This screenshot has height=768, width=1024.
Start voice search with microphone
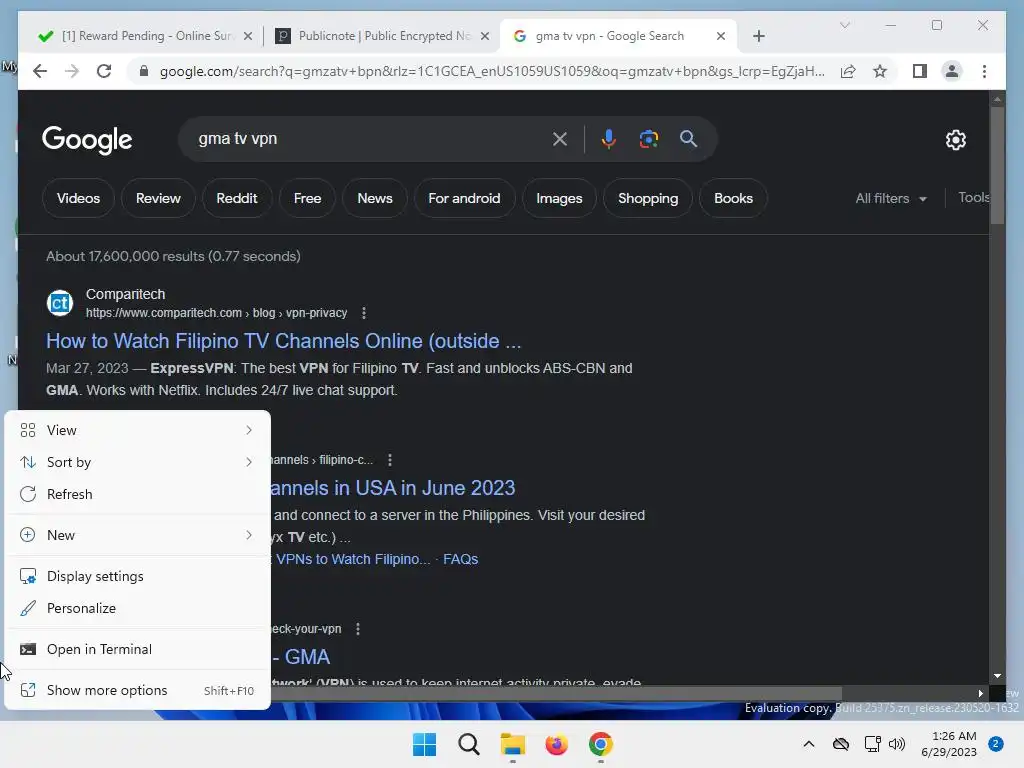point(609,139)
